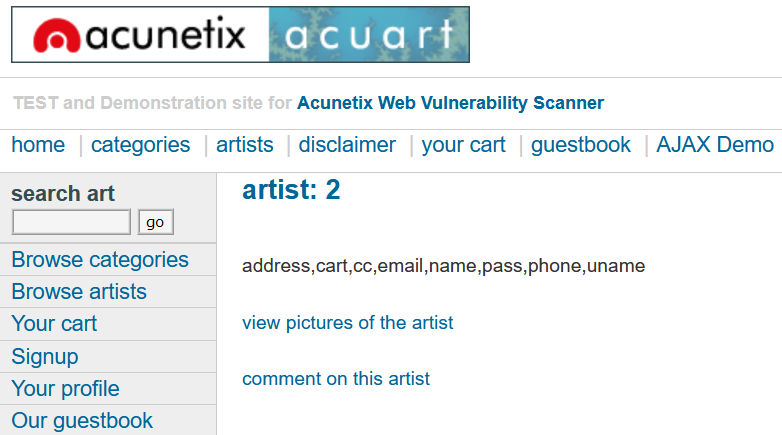Open the categories navigation link
782x435 pixels.
click(140, 145)
